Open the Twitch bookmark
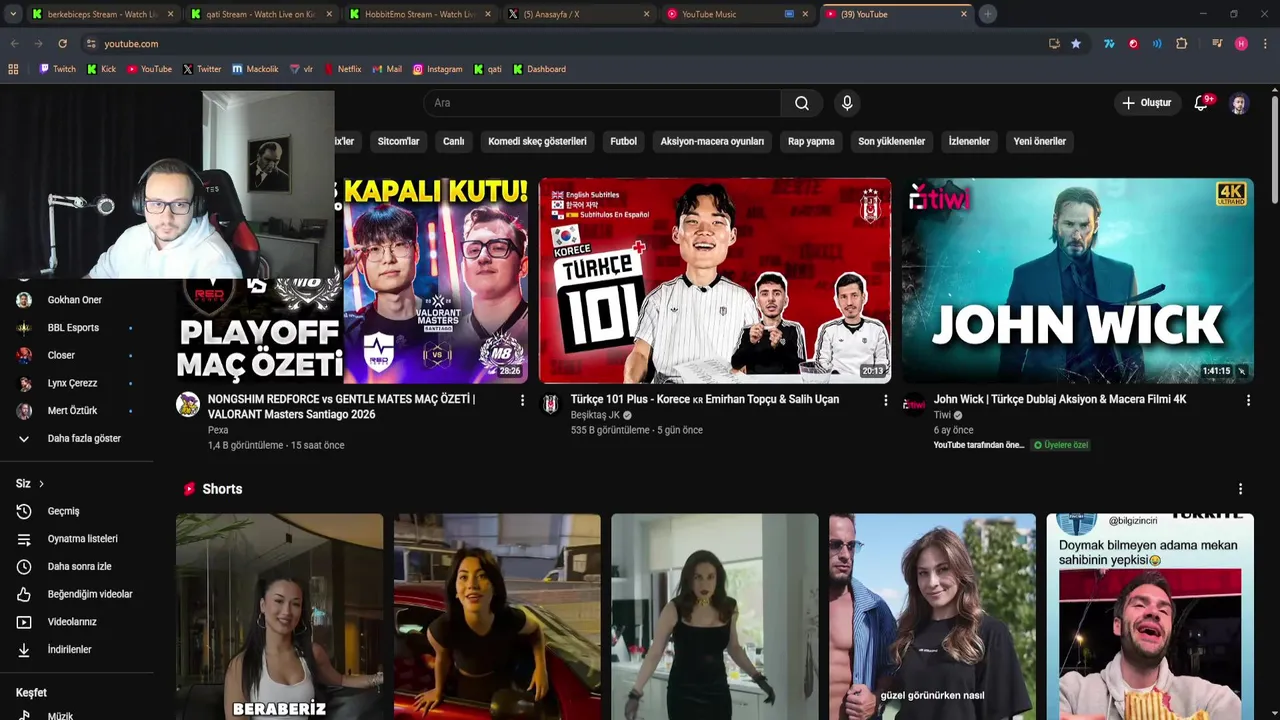This screenshot has width=1280, height=720. click(57, 69)
